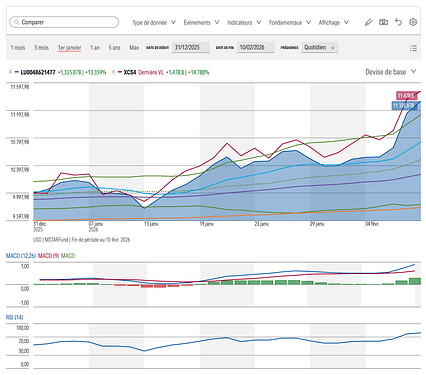Screen dimensions: 426x375
Task: Select the 3 mois period
Action: 41,48
